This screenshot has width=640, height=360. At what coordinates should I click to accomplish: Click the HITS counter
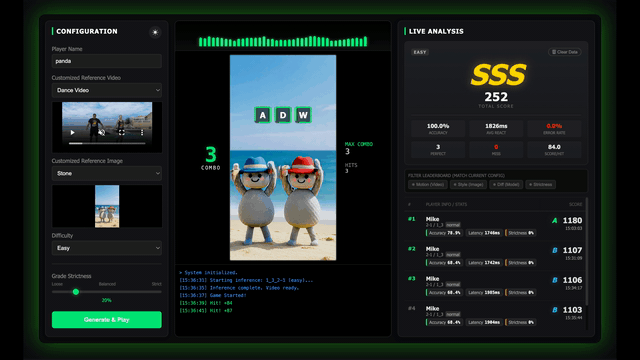(x=351, y=168)
